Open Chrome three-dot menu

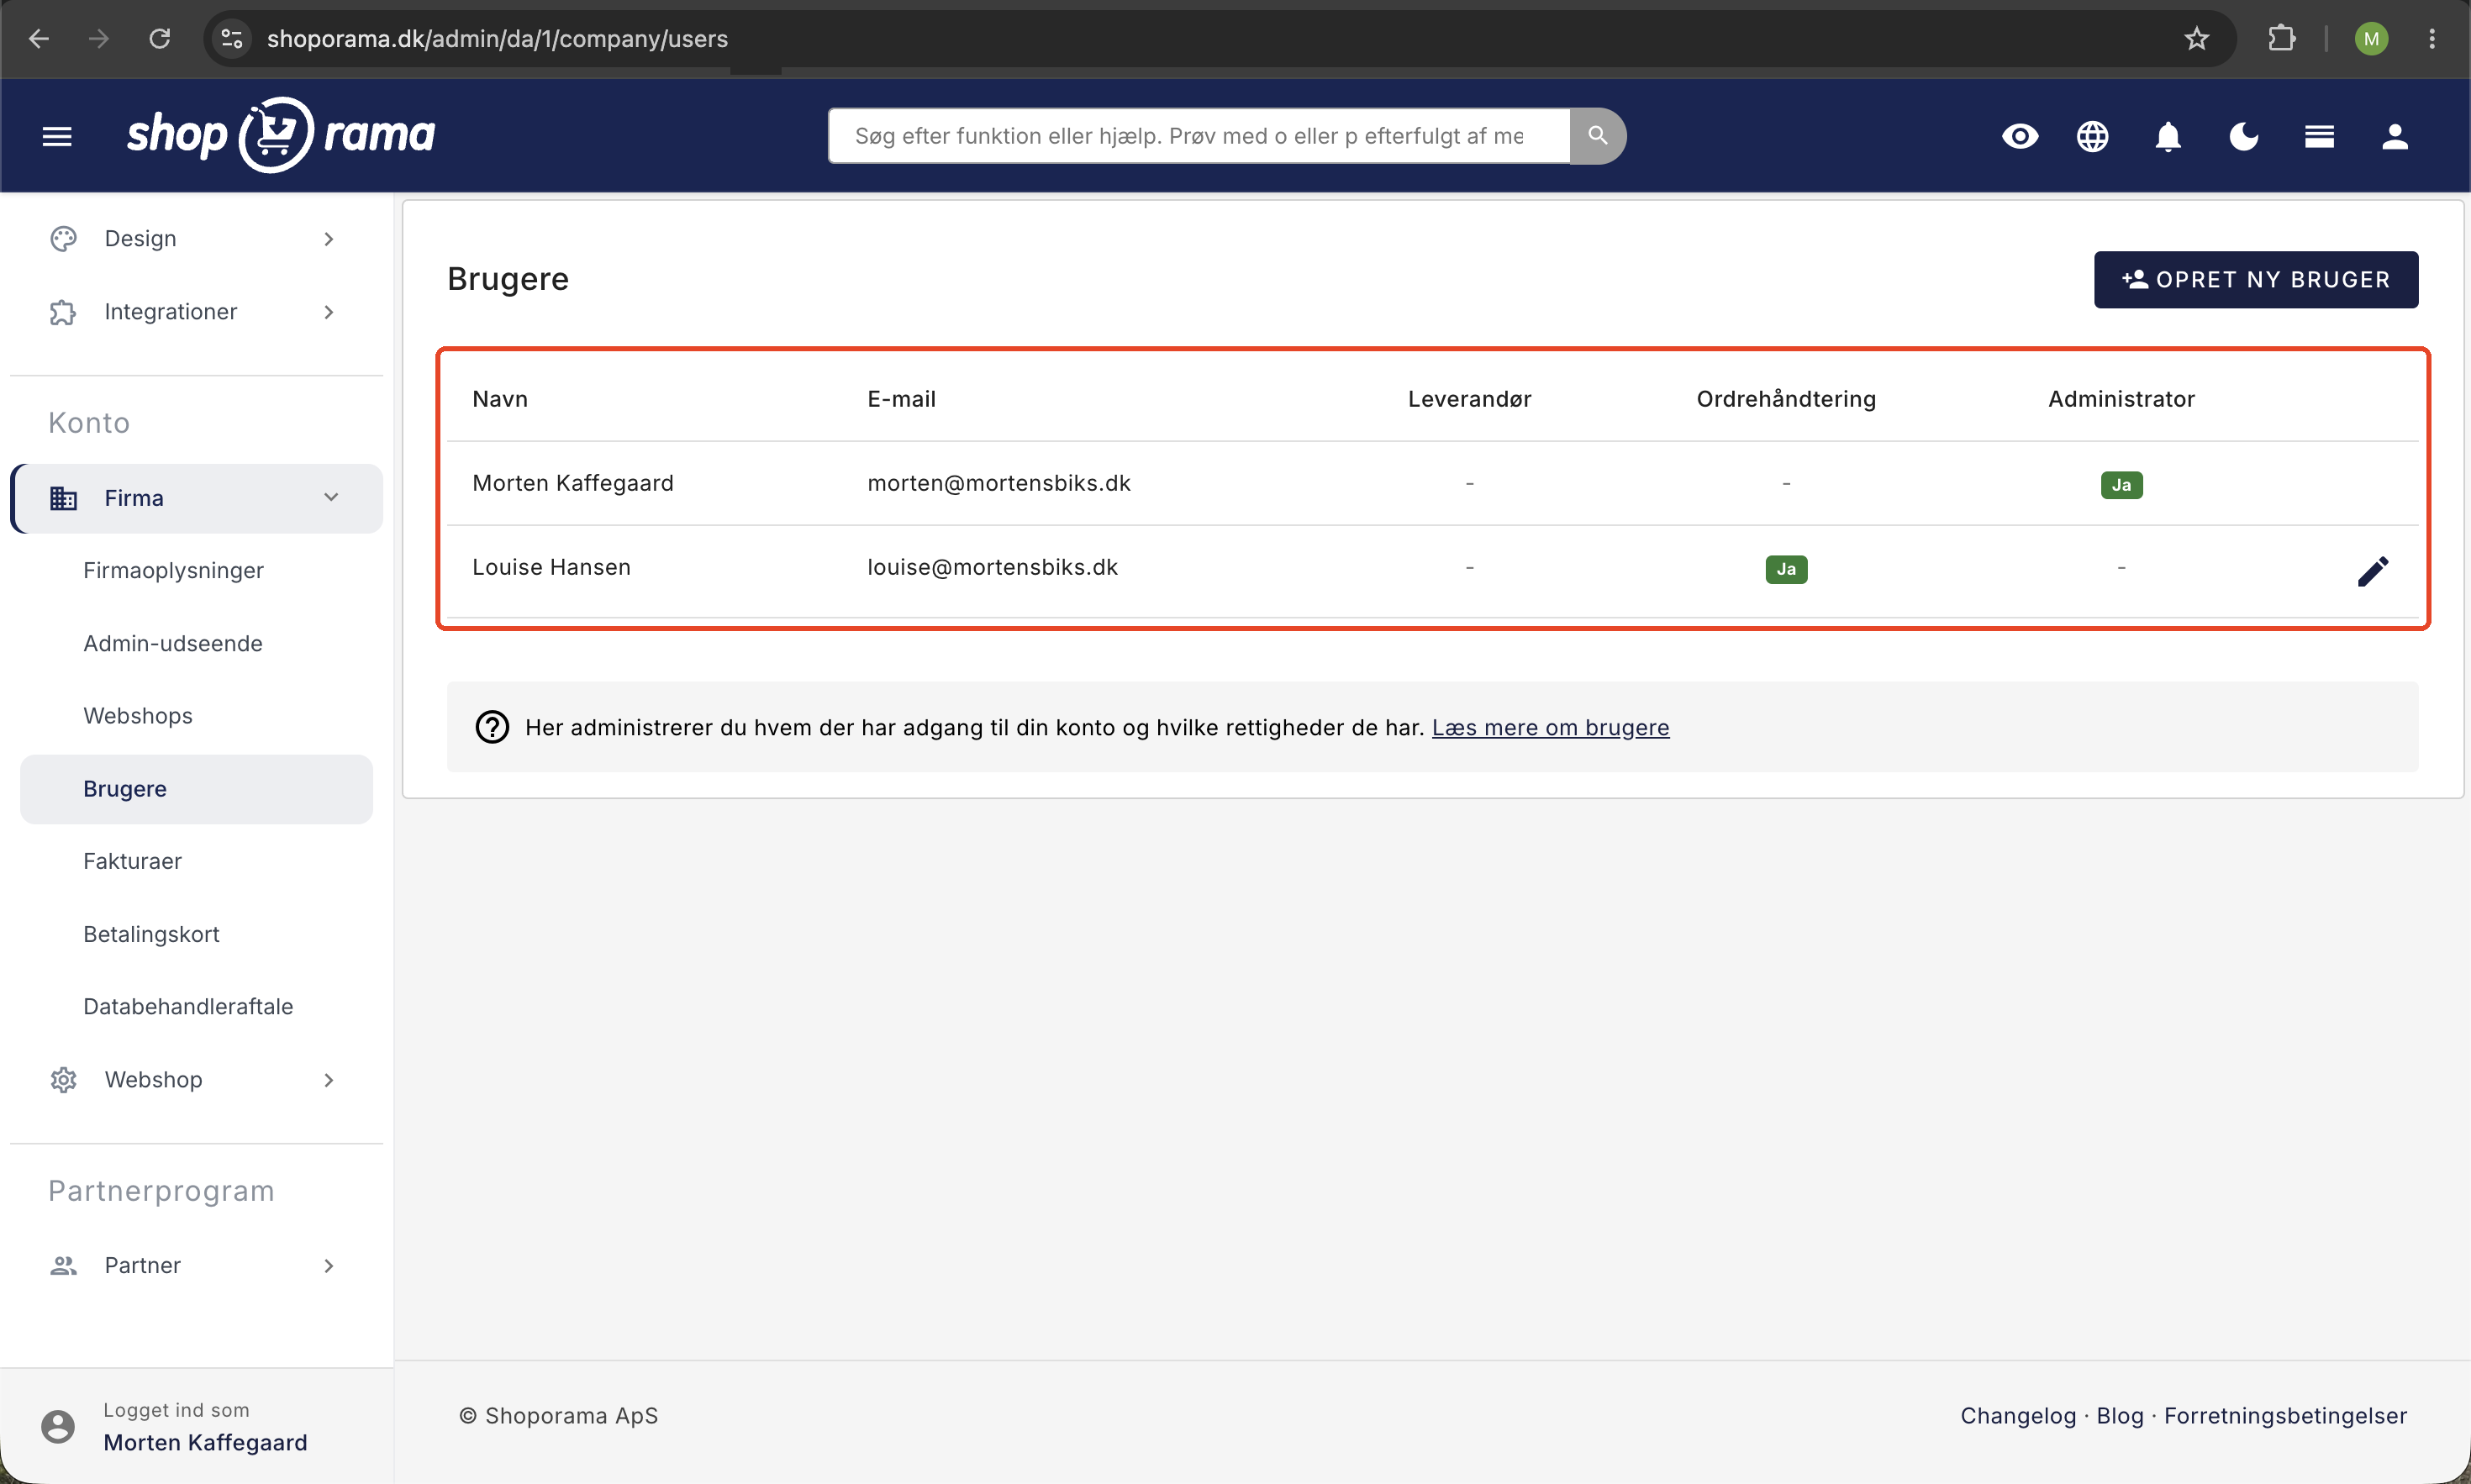pos(2432,38)
